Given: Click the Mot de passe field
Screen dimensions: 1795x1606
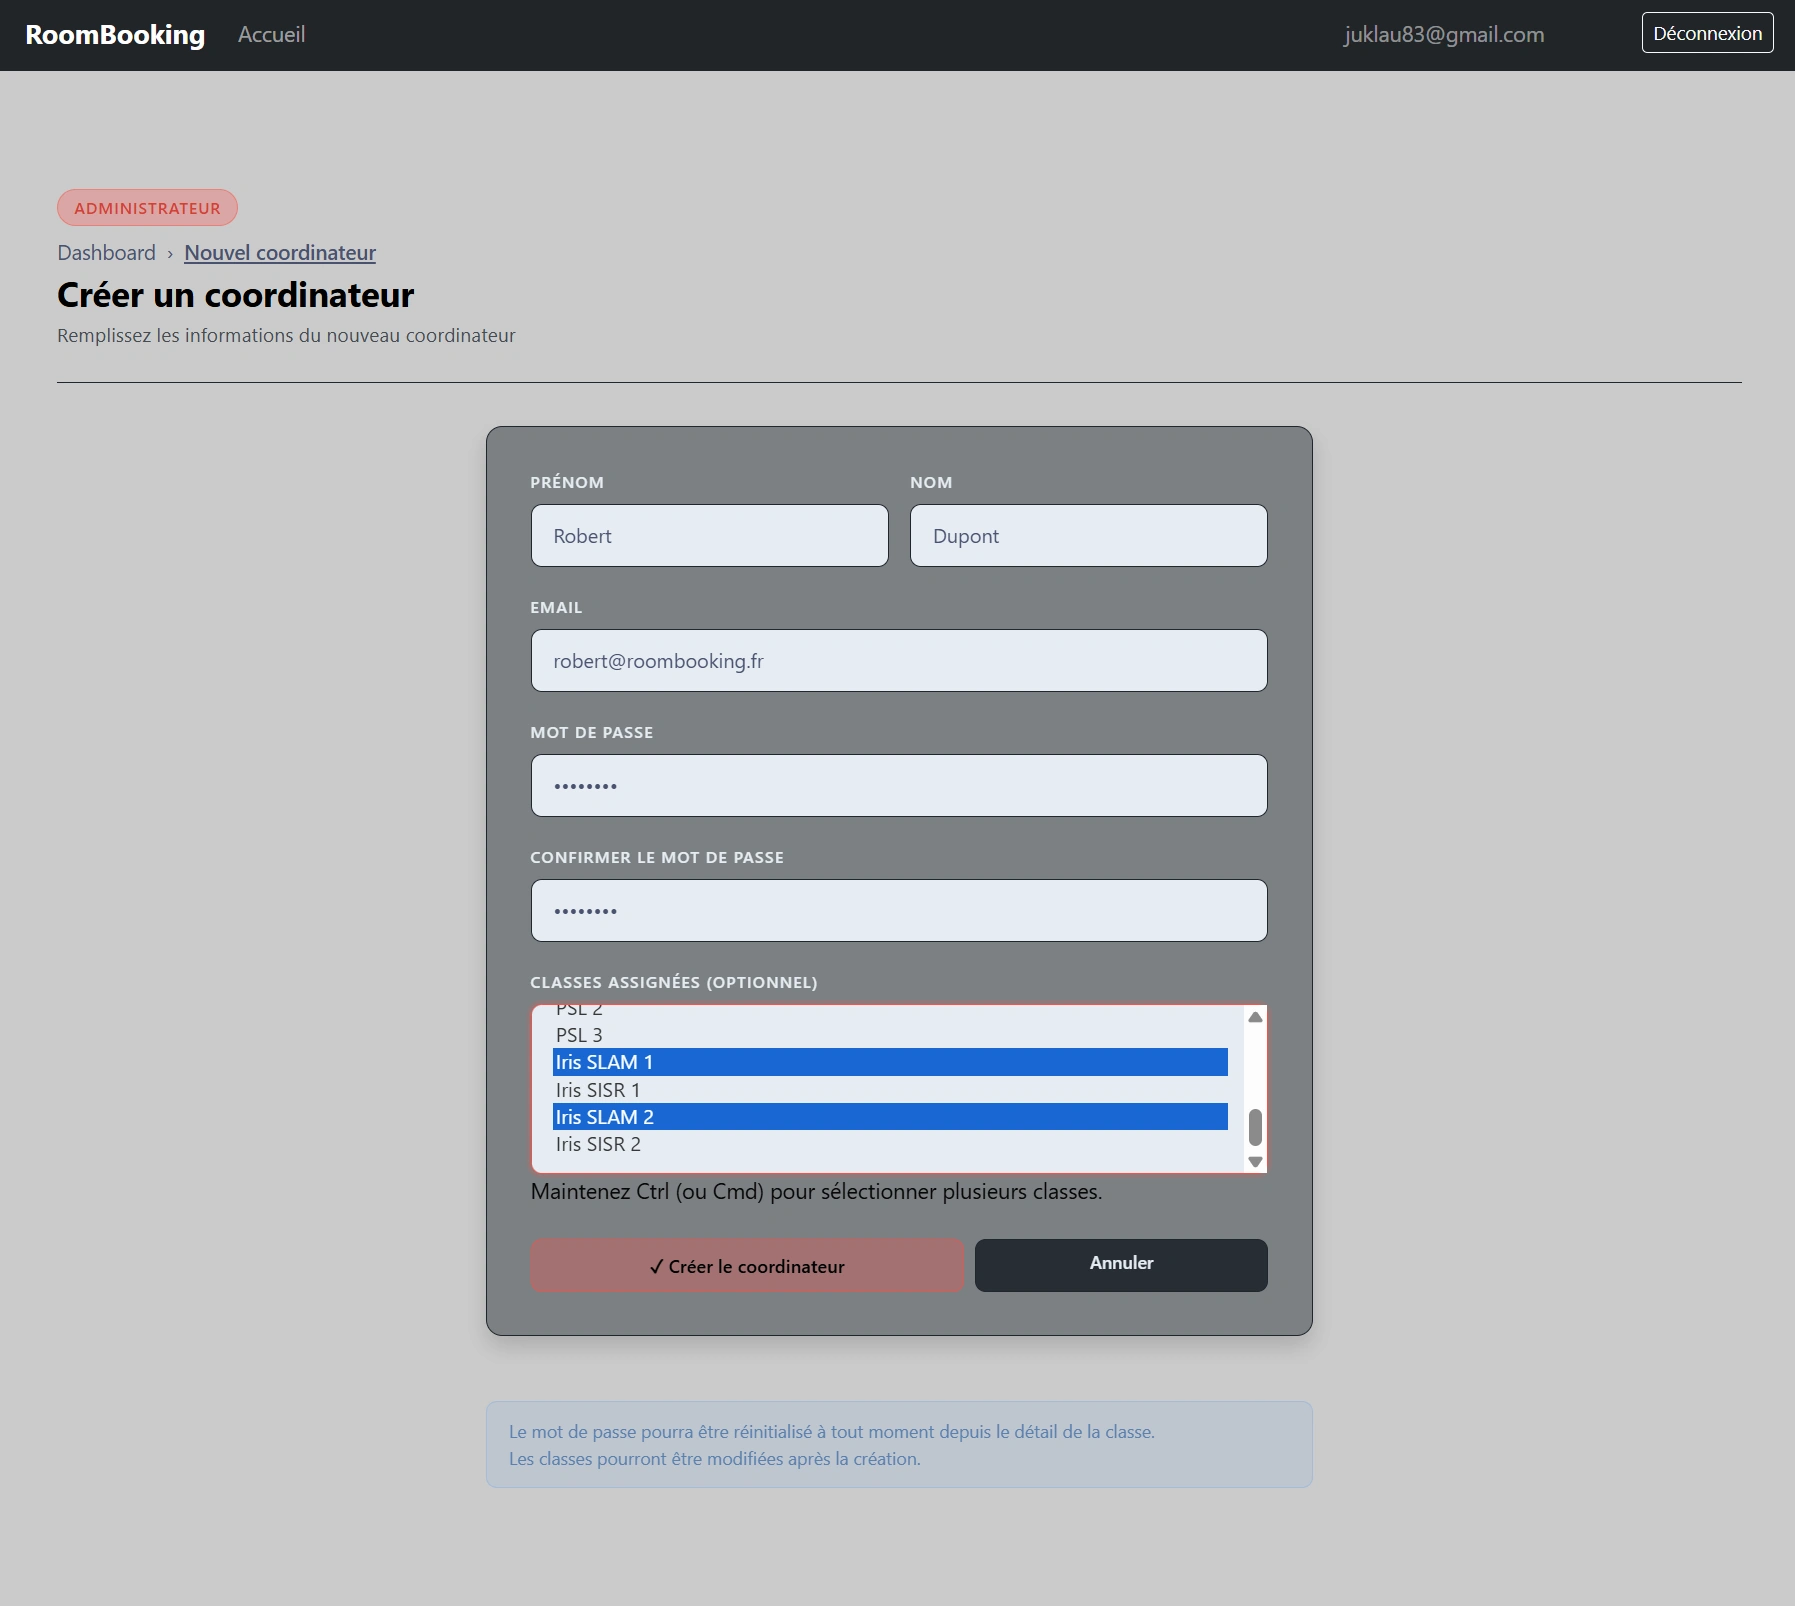Looking at the screenshot, I should click(x=898, y=785).
